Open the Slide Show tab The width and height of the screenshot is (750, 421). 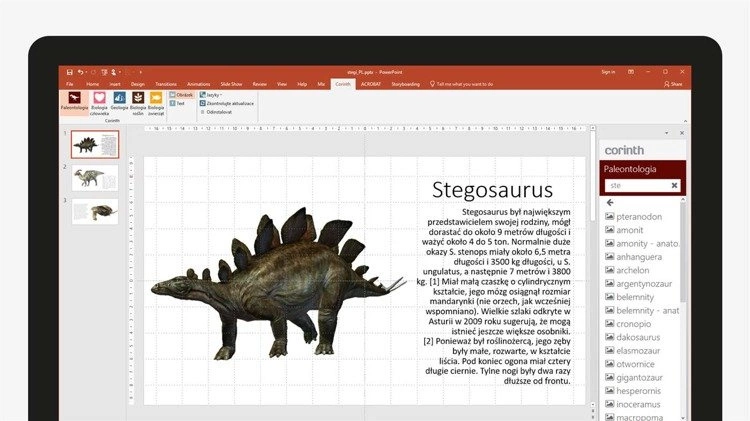[x=231, y=84]
